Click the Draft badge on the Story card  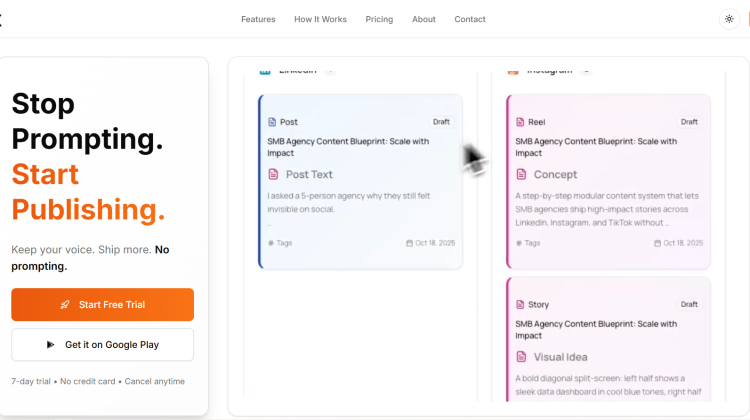click(x=689, y=304)
